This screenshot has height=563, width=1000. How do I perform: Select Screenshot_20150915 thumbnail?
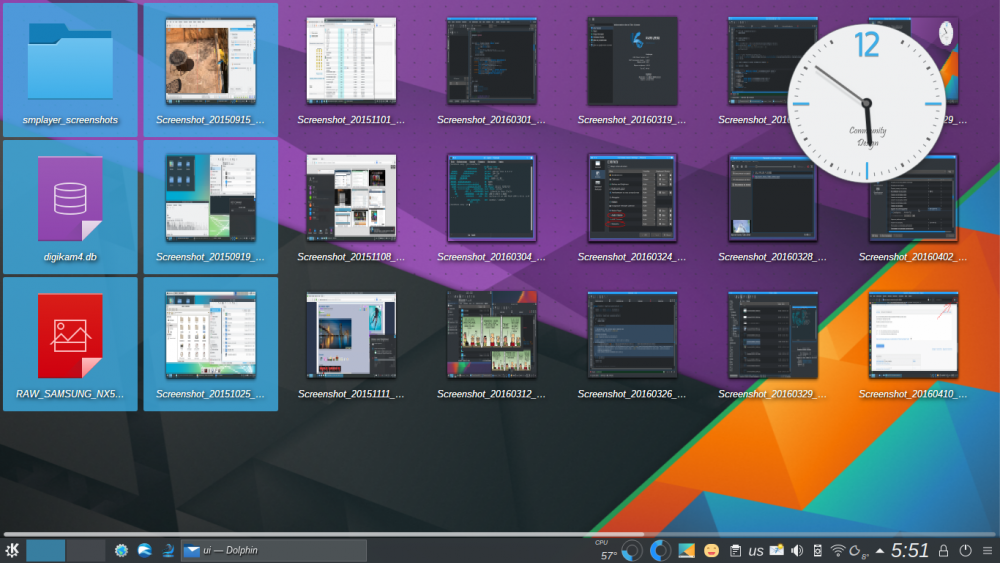pyautogui.click(x=210, y=61)
